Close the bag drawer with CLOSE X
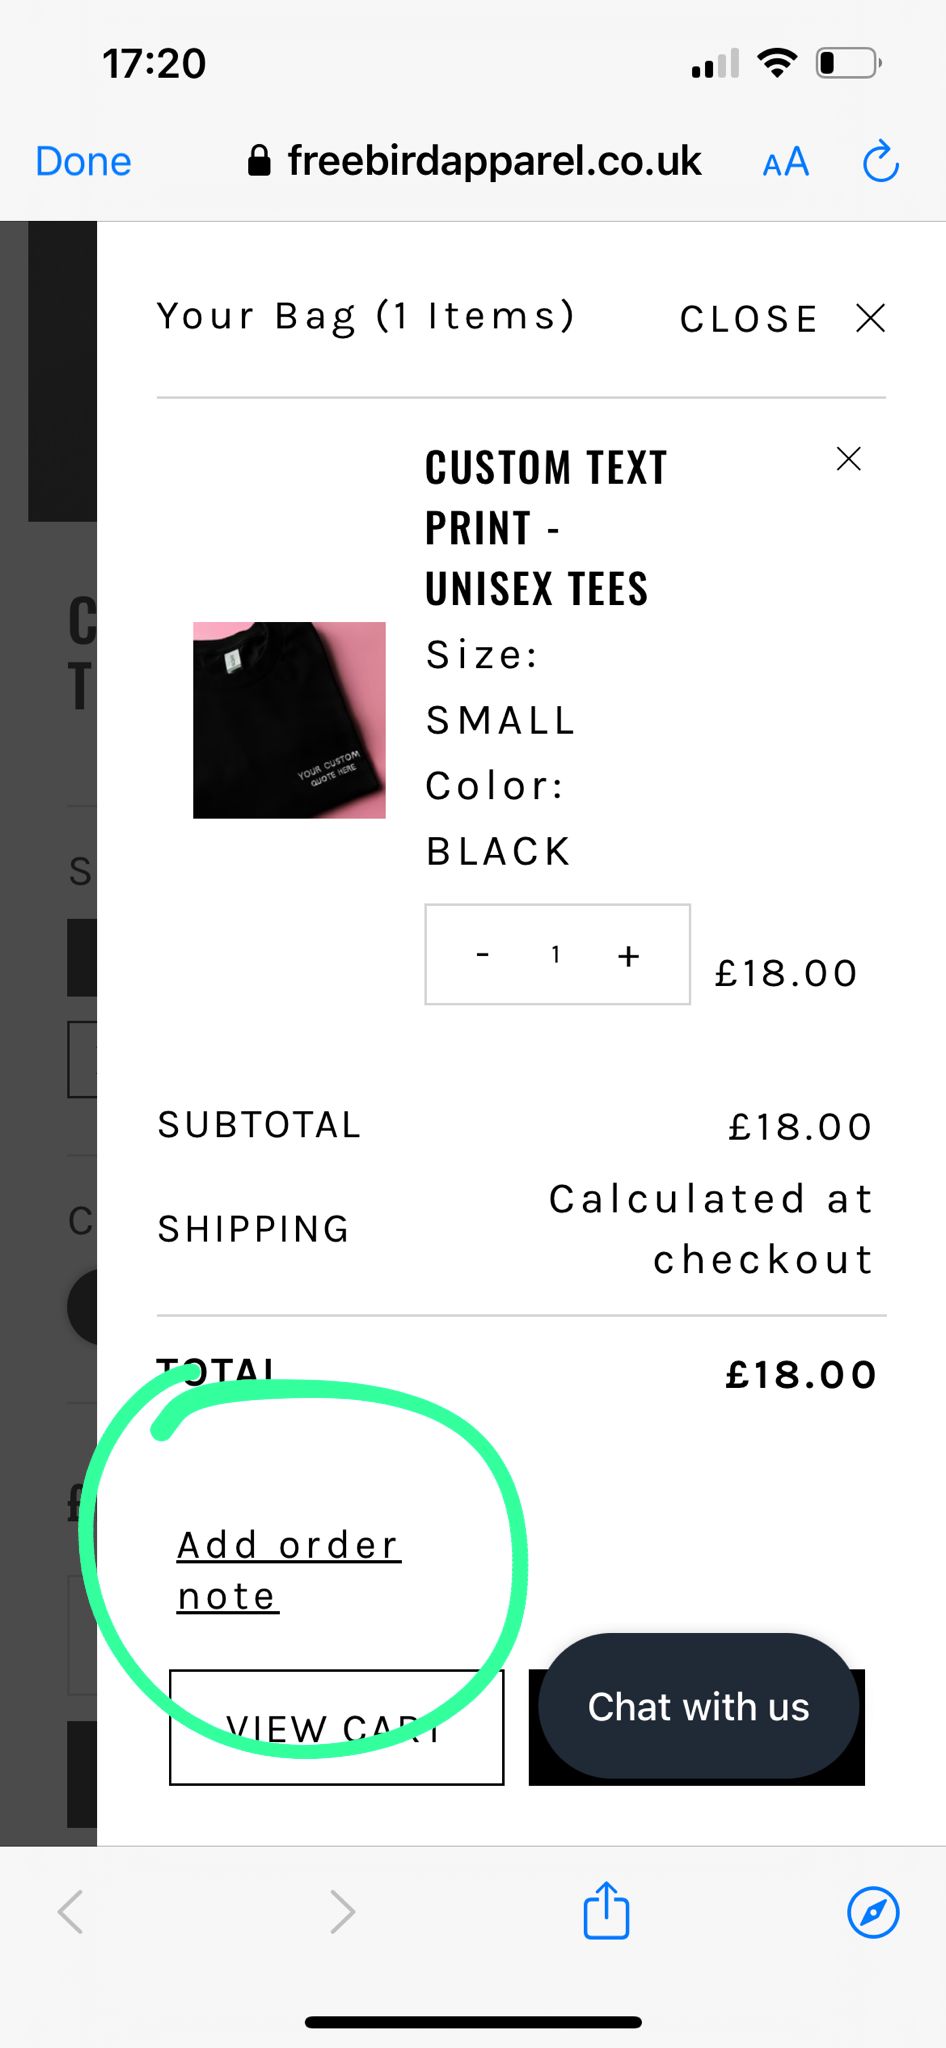Image resolution: width=946 pixels, height=2048 pixels. (782, 319)
